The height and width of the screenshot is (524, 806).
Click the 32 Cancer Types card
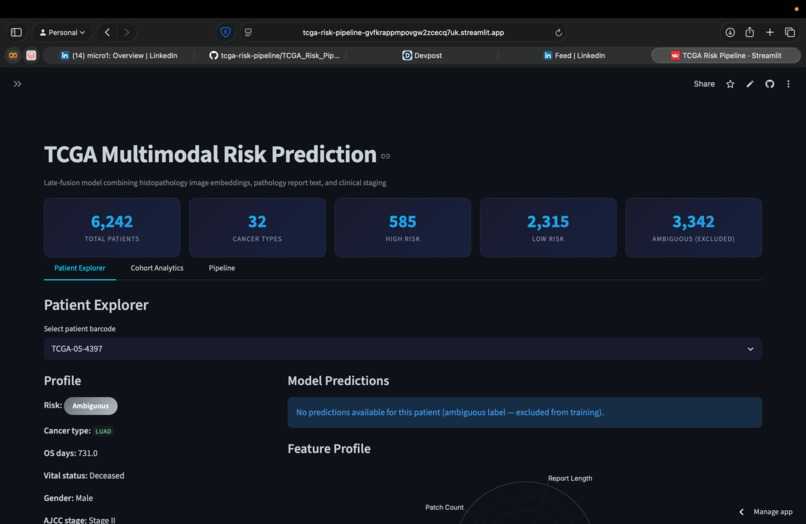[x=257, y=227]
